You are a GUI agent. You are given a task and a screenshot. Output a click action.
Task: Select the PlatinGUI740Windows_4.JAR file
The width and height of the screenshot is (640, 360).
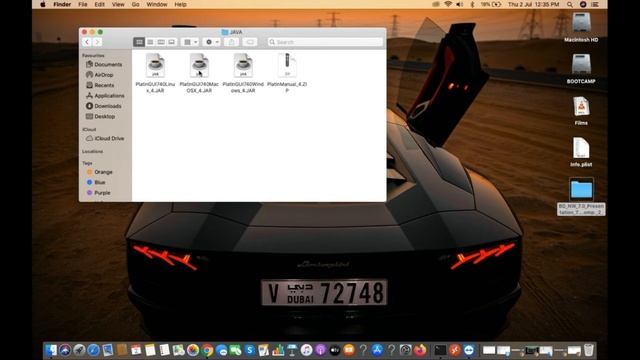pyautogui.click(x=243, y=65)
